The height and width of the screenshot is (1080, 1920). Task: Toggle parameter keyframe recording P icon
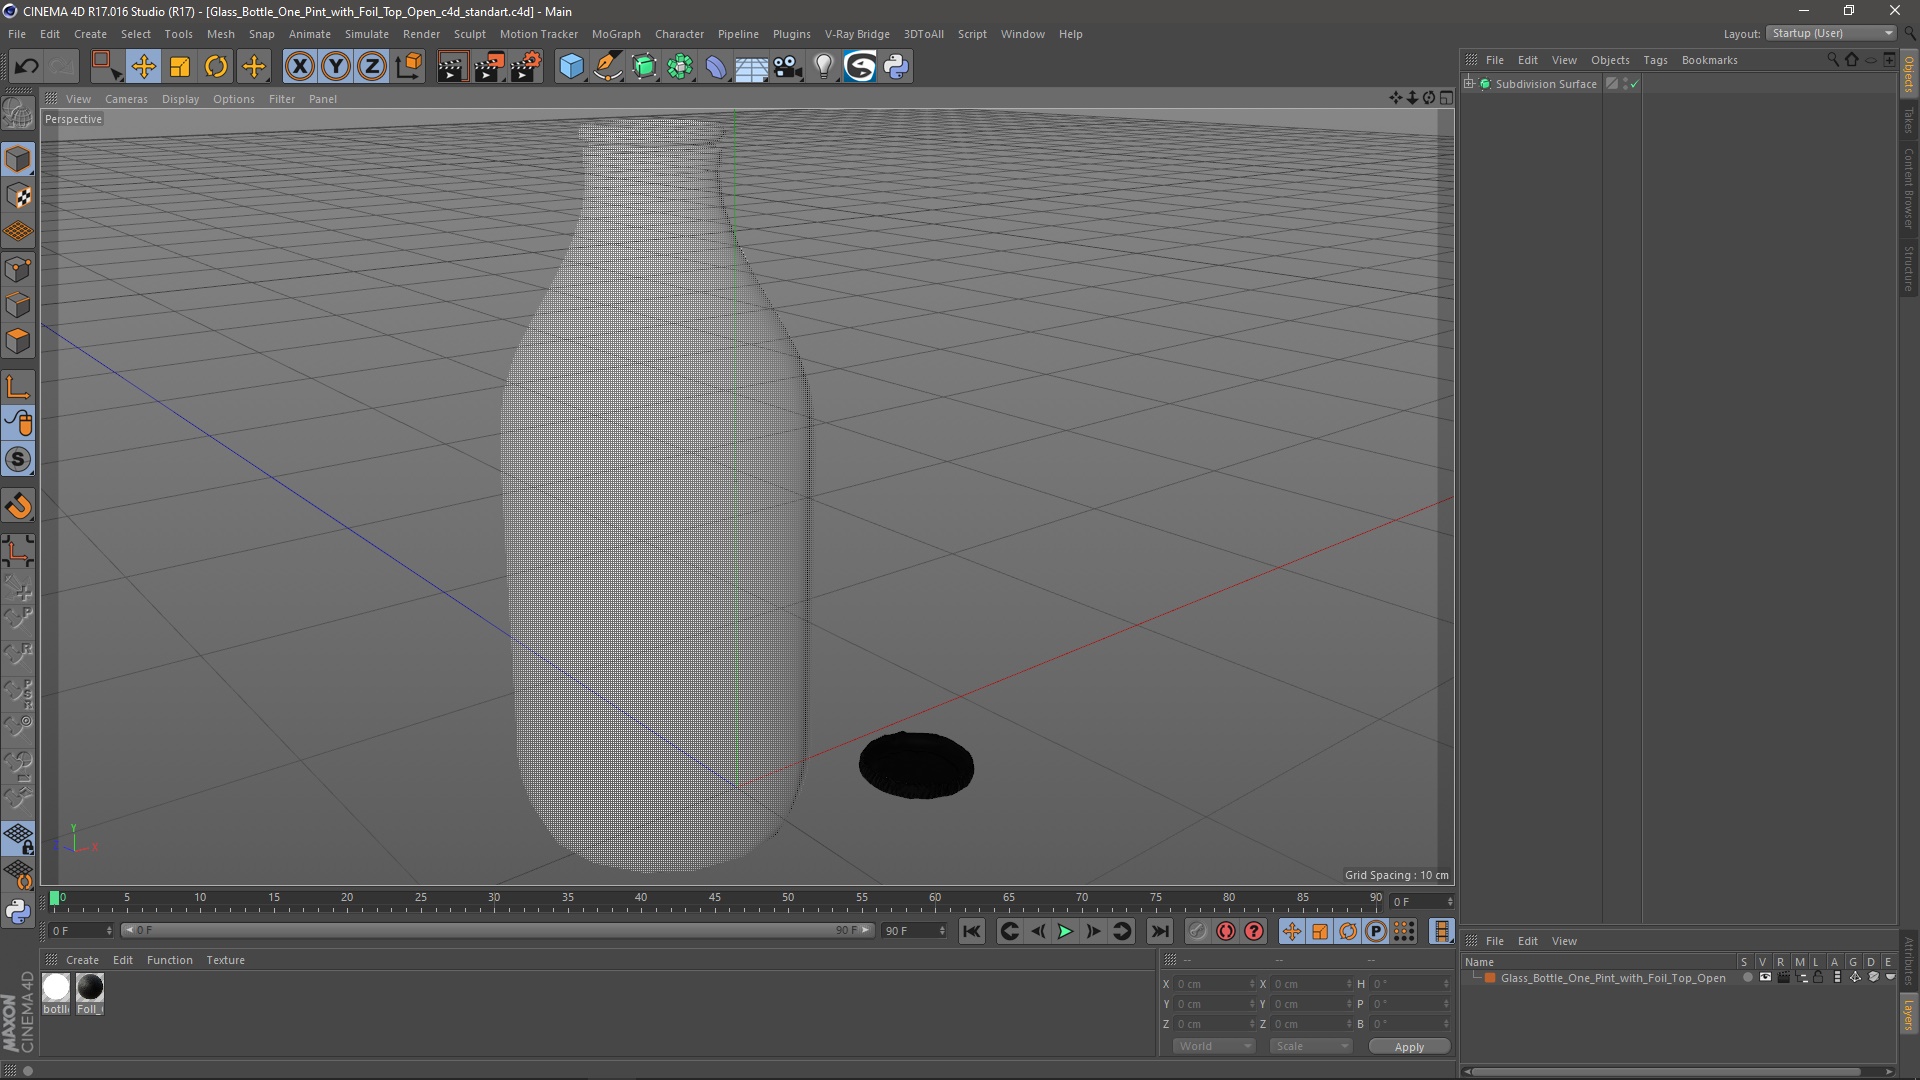[x=1376, y=932]
